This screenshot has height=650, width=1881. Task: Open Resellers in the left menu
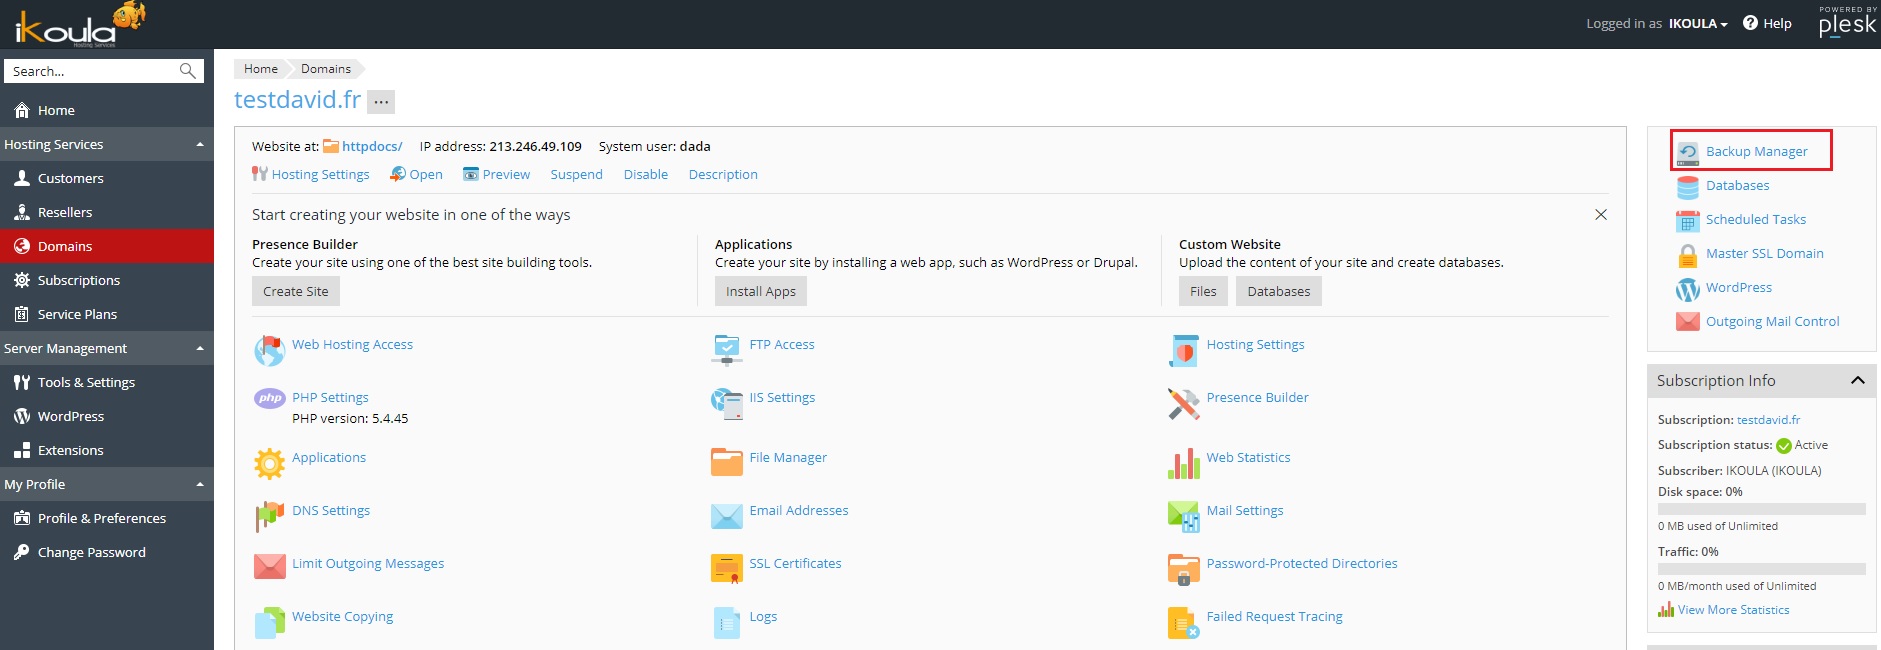tap(107, 212)
